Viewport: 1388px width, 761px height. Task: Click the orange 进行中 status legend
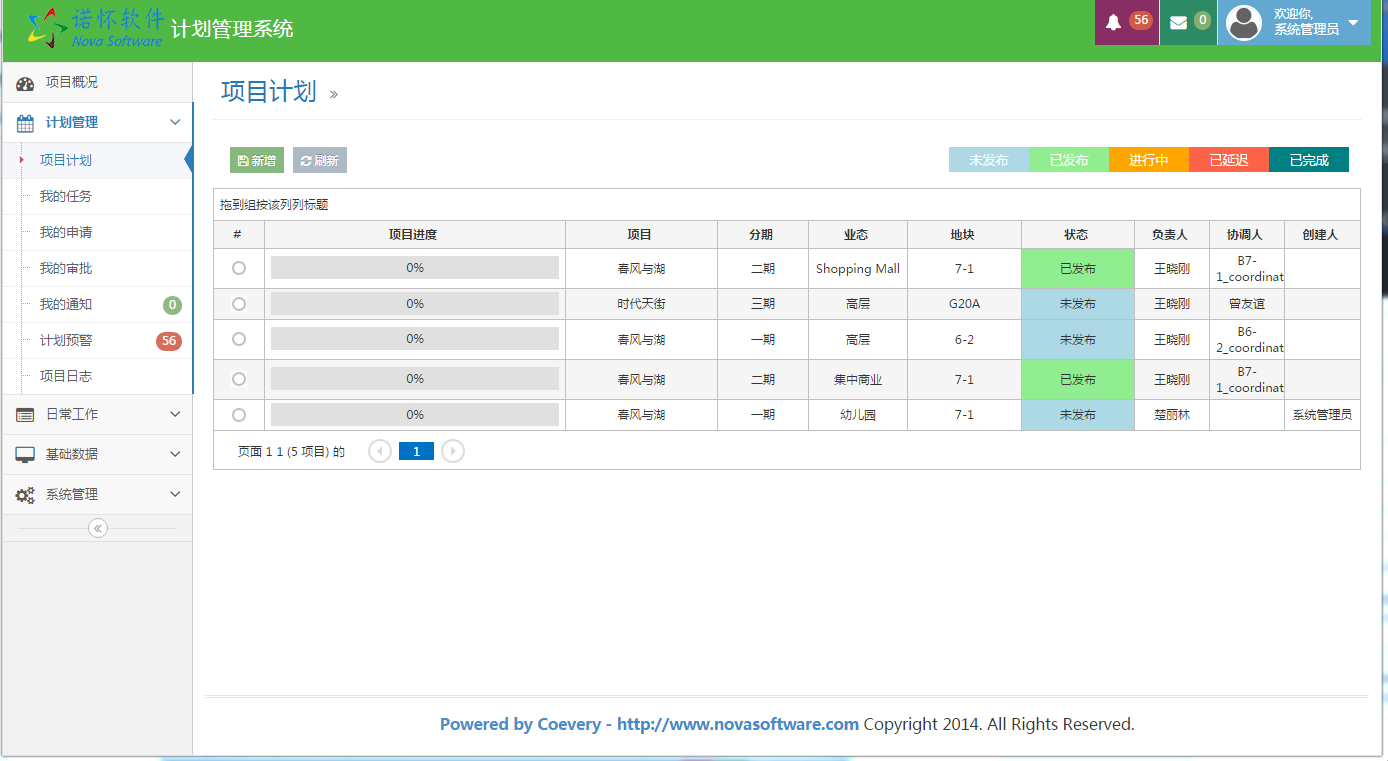pyautogui.click(x=1148, y=160)
